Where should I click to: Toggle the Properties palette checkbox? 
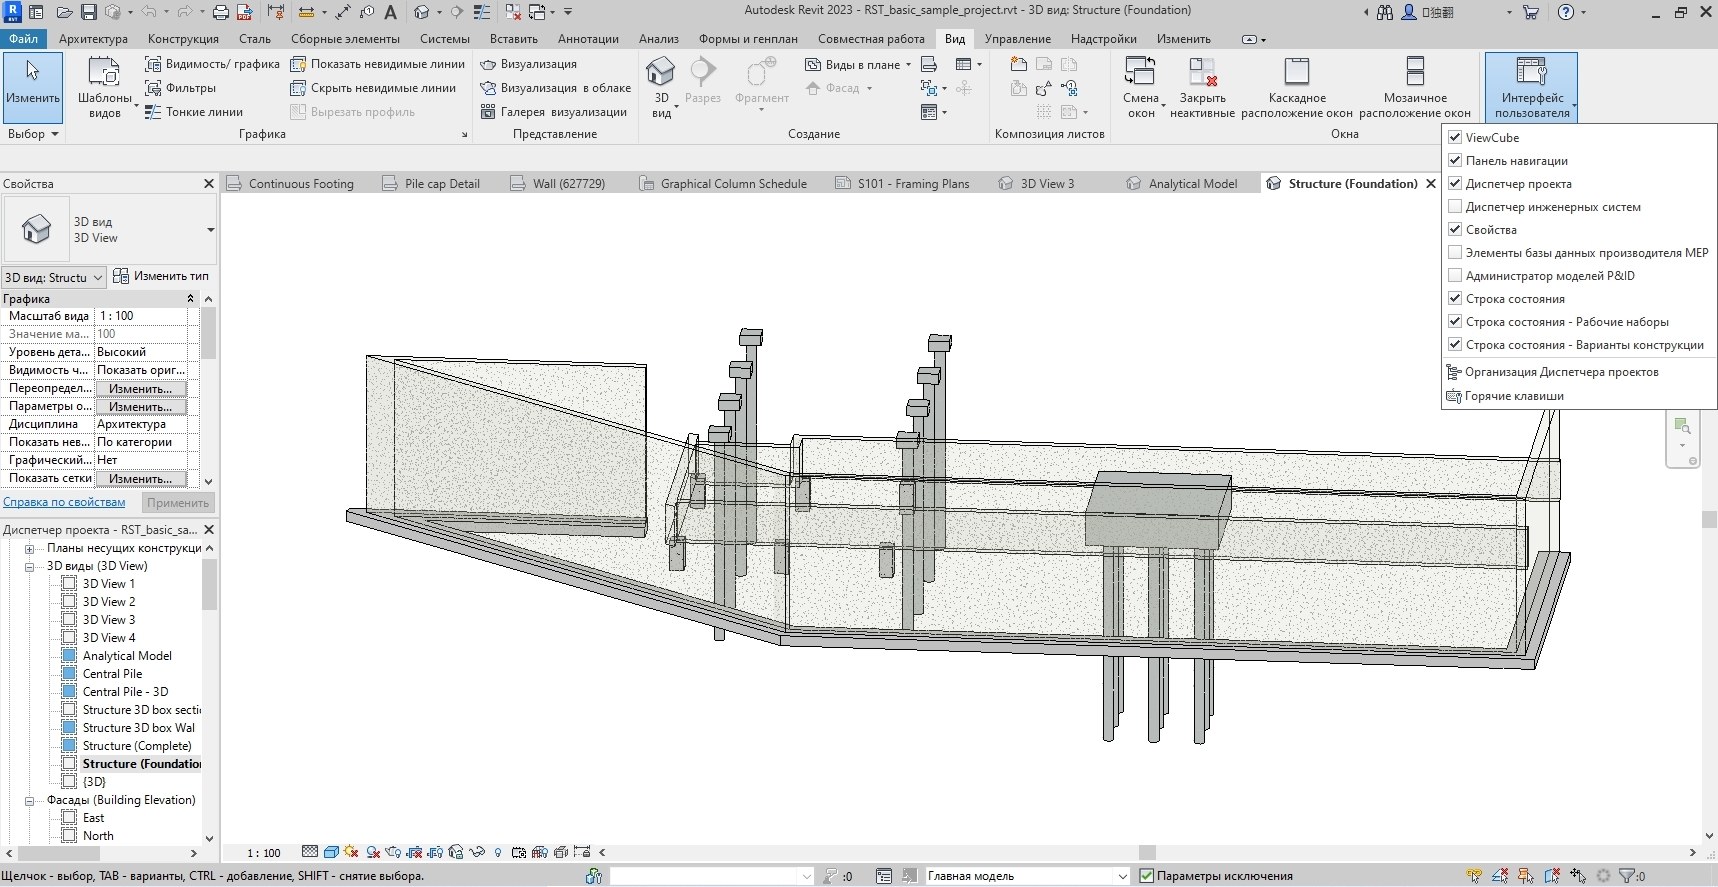(1455, 230)
